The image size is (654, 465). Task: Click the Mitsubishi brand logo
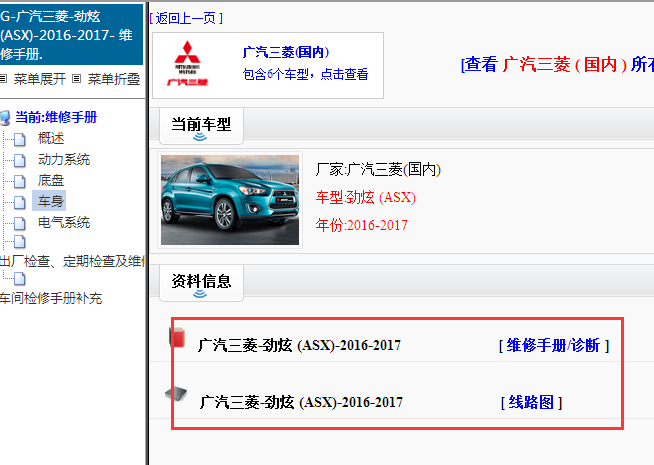pos(187,63)
